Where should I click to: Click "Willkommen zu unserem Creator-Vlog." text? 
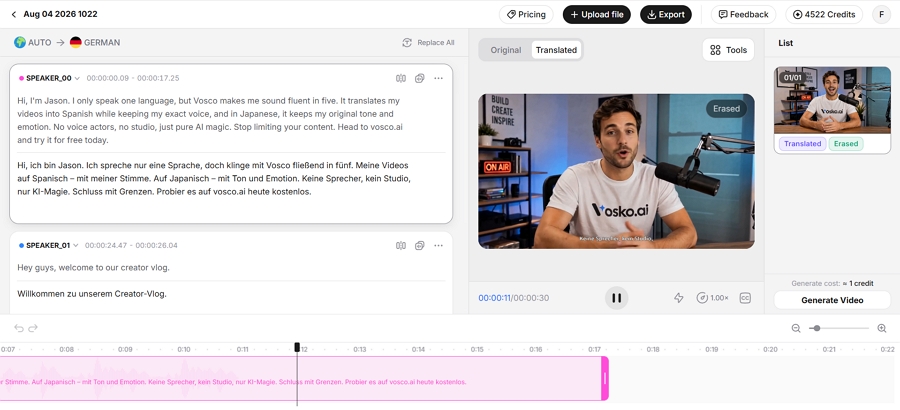[x=92, y=294]
